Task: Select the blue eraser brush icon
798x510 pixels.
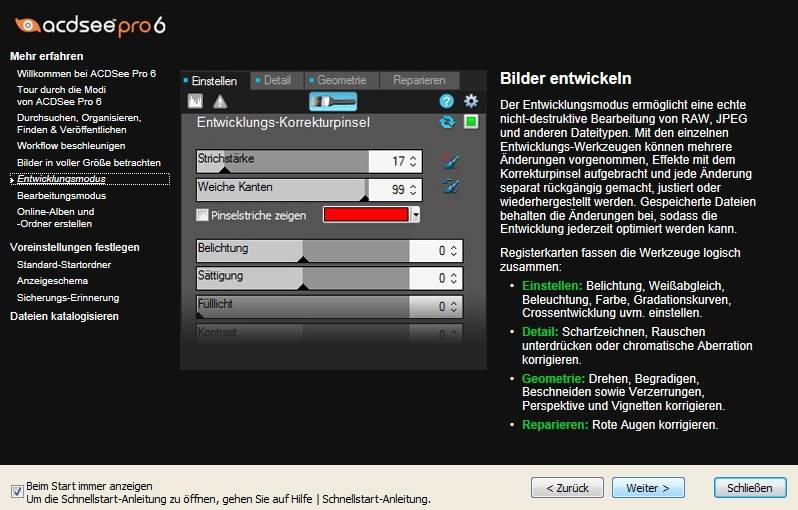Action: pos(450,186)
